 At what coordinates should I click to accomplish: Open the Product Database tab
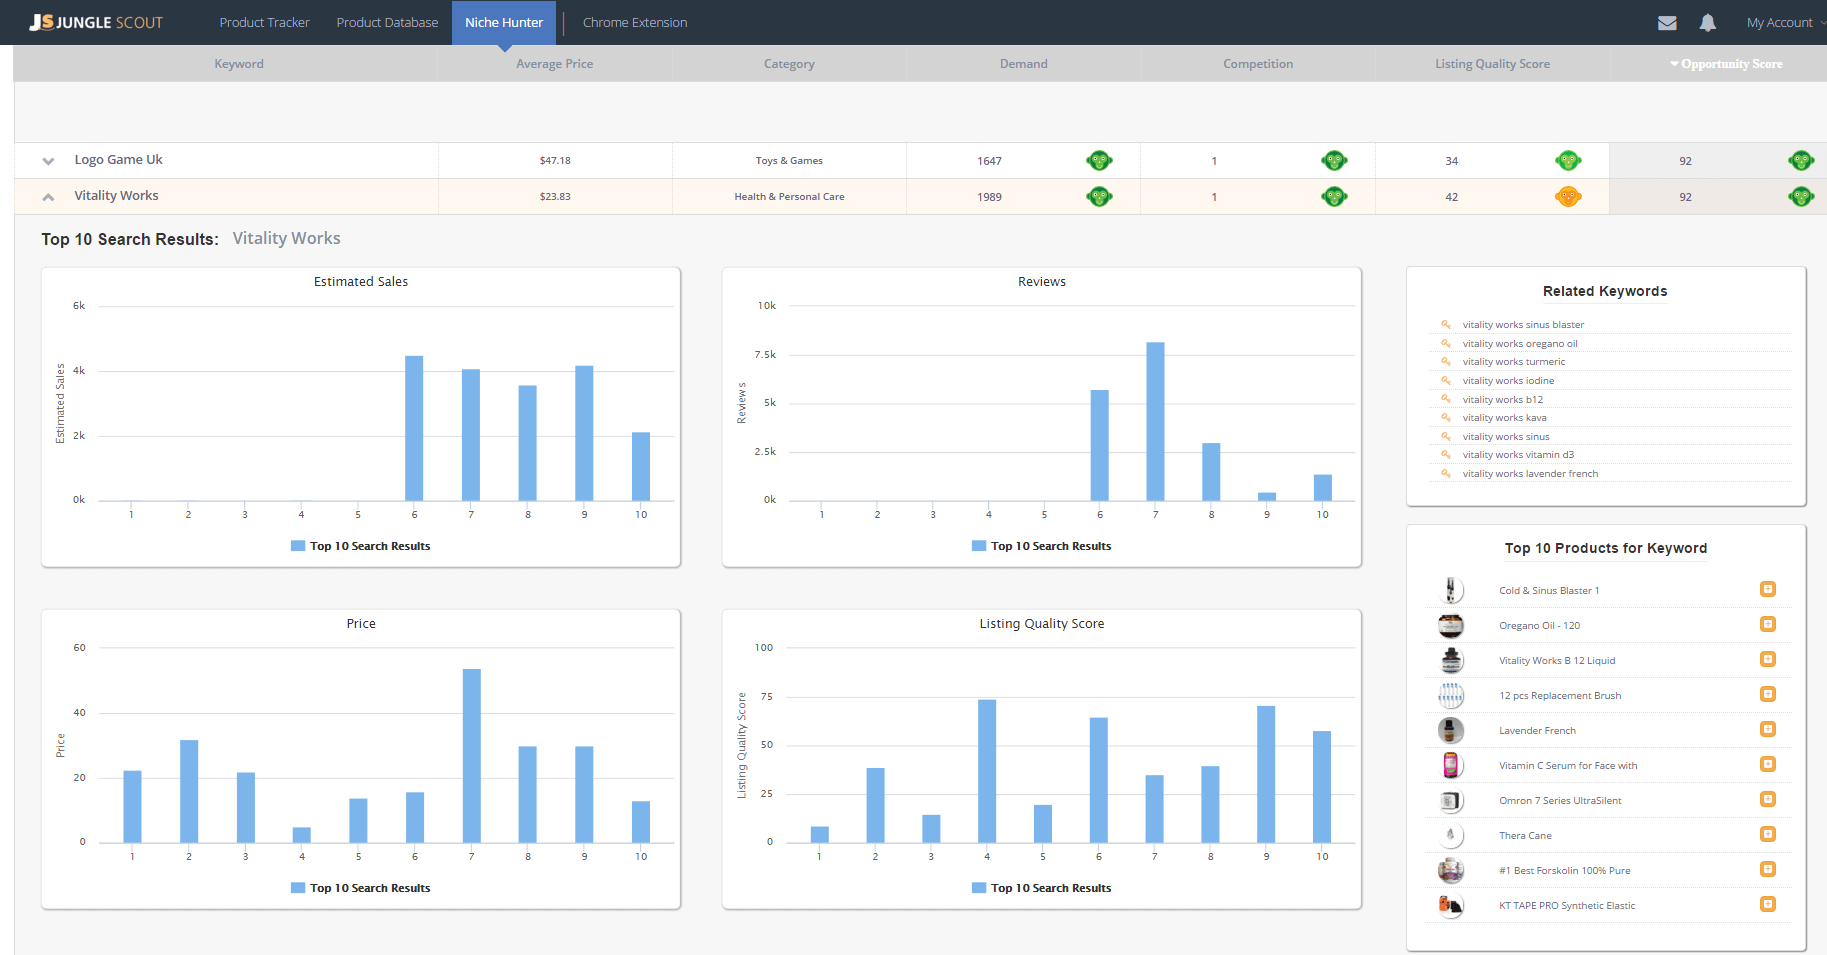(387, 22)
